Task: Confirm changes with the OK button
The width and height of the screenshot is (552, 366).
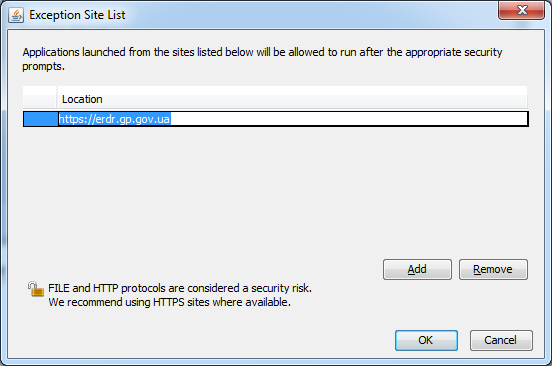Action: pyautogui.click(x=426, y=340)
